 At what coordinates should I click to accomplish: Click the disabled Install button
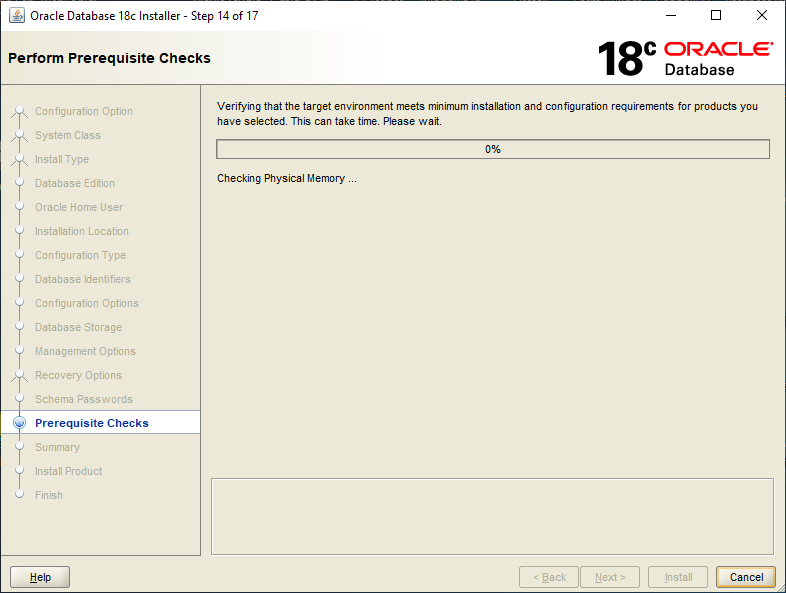678,577
